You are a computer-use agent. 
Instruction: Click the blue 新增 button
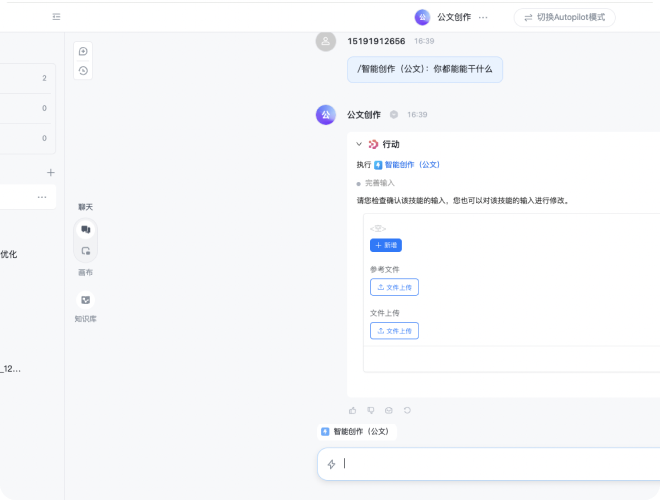(x=385, y=245)
